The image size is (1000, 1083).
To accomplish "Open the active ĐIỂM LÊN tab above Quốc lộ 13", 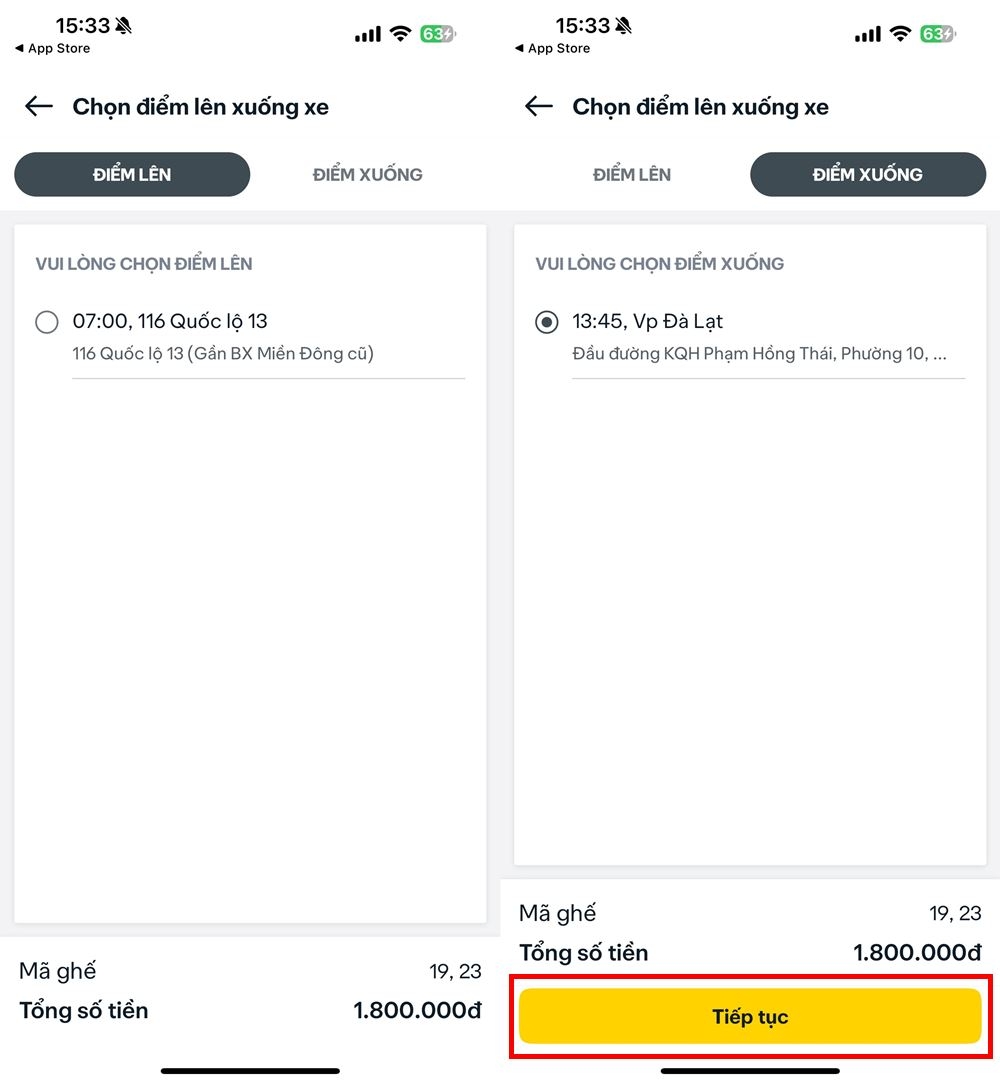I will [132, 174].
